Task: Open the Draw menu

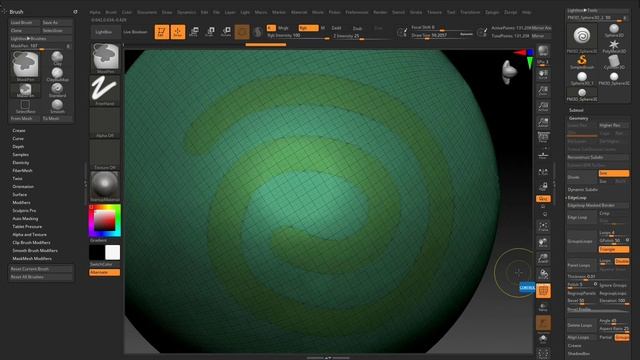Action: [x=167, y=12]
